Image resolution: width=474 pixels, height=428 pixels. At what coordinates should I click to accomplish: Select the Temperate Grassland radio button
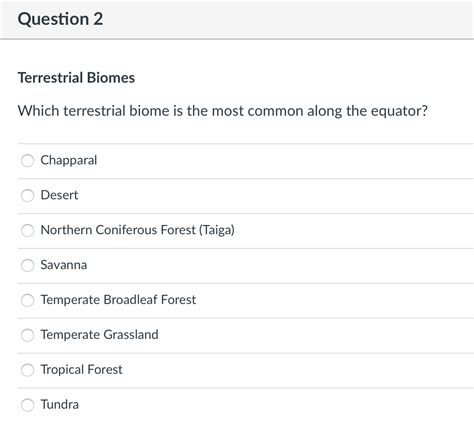[x=27, y=335]
